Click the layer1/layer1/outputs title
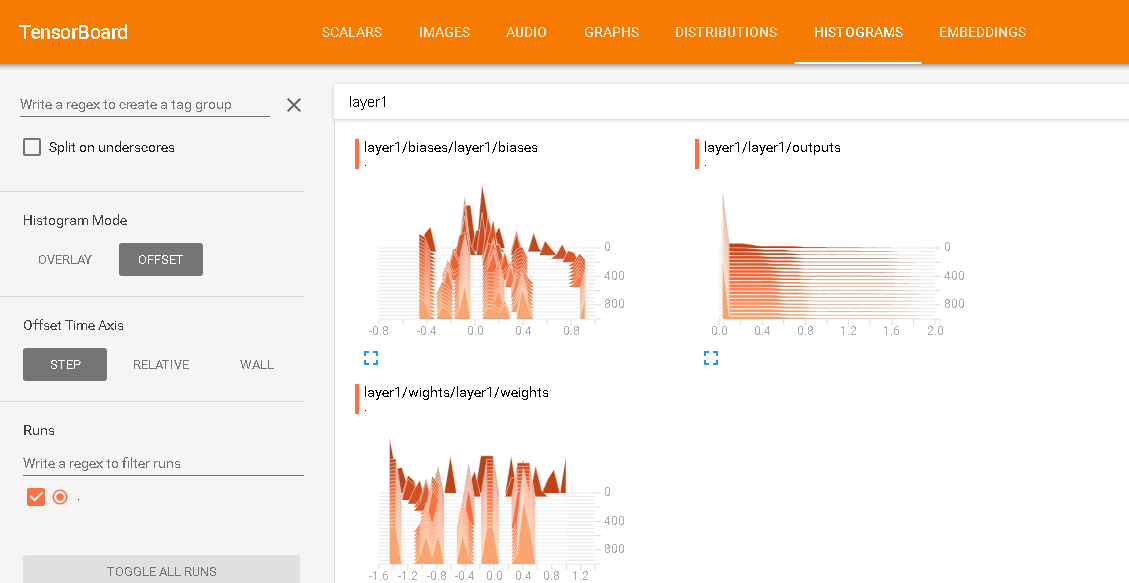 [772, 148]
